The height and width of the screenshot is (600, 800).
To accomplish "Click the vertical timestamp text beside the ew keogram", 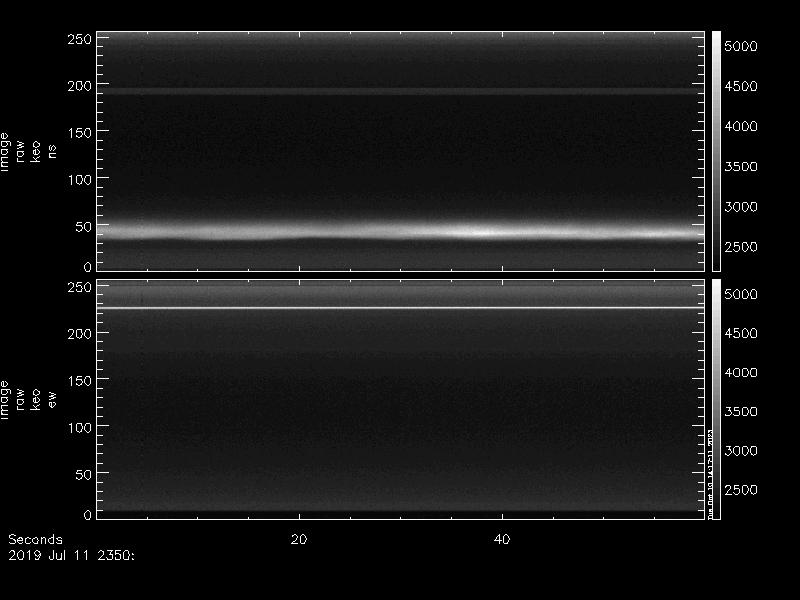I will pyautogui.click(x=710, y=474).
